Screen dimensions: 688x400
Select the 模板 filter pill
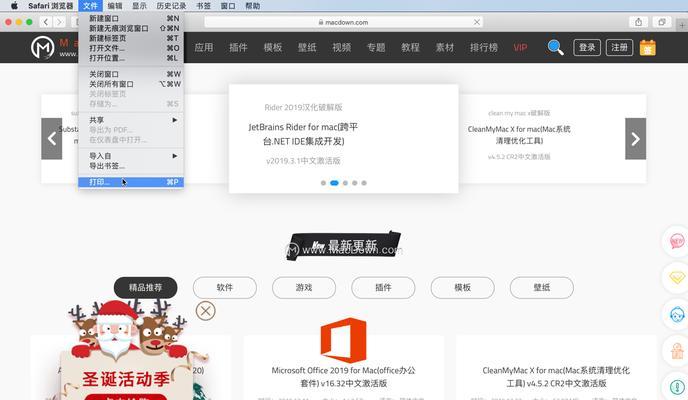(462, 288)
